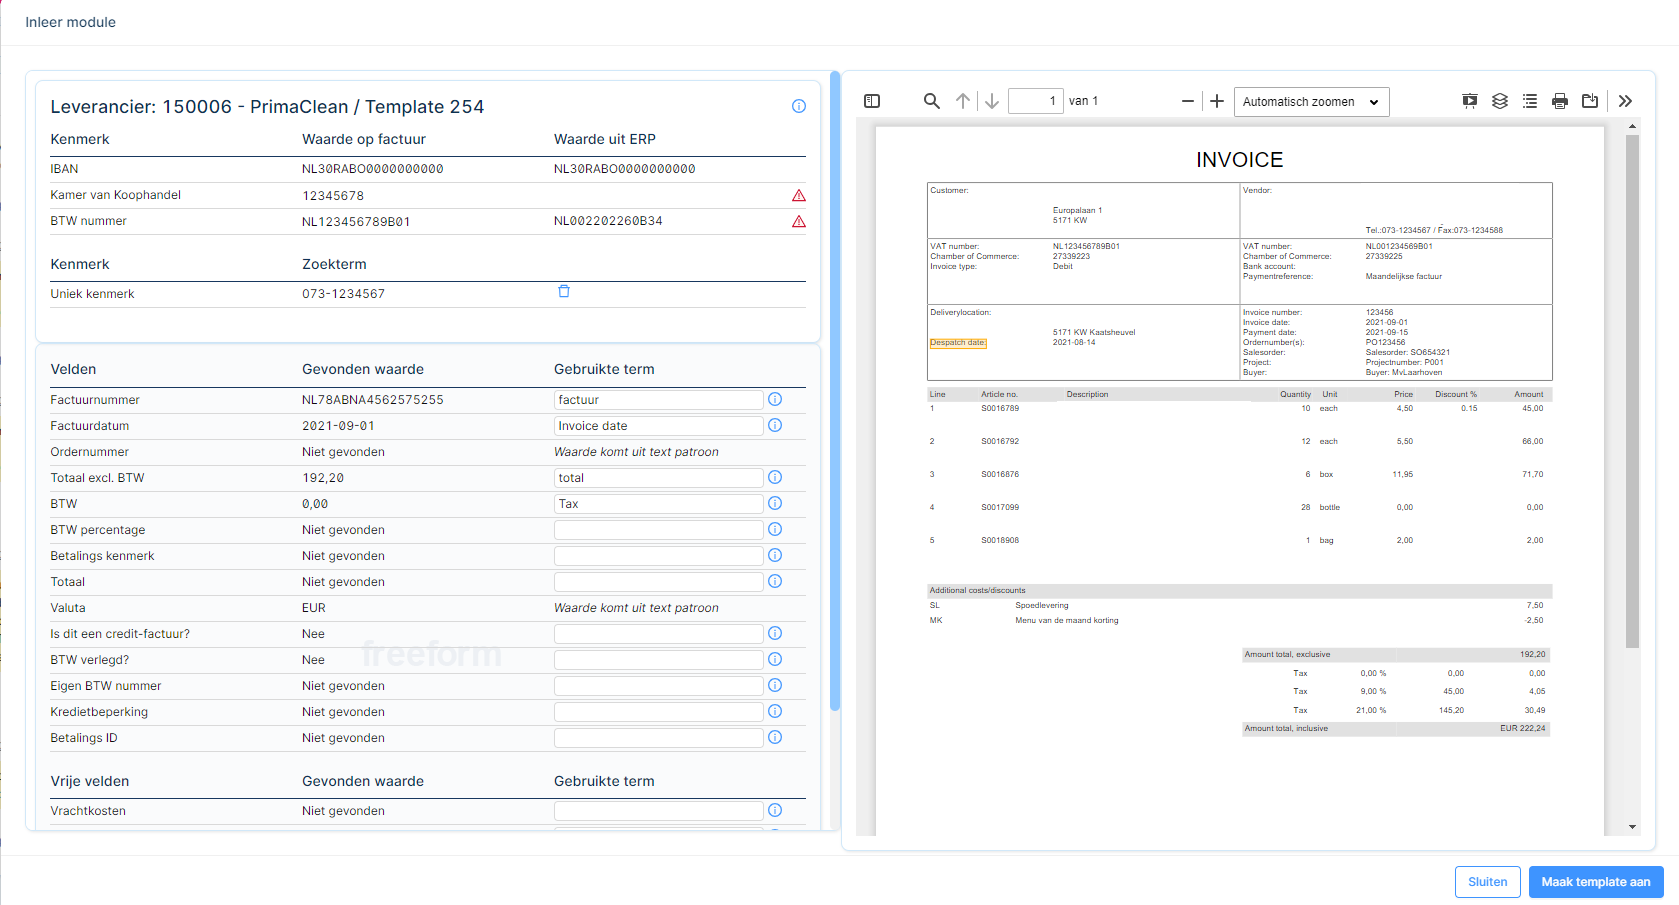Click warning triangle on BTW nummer row
The image size is (1679, 905).
[x=799, y=222]
